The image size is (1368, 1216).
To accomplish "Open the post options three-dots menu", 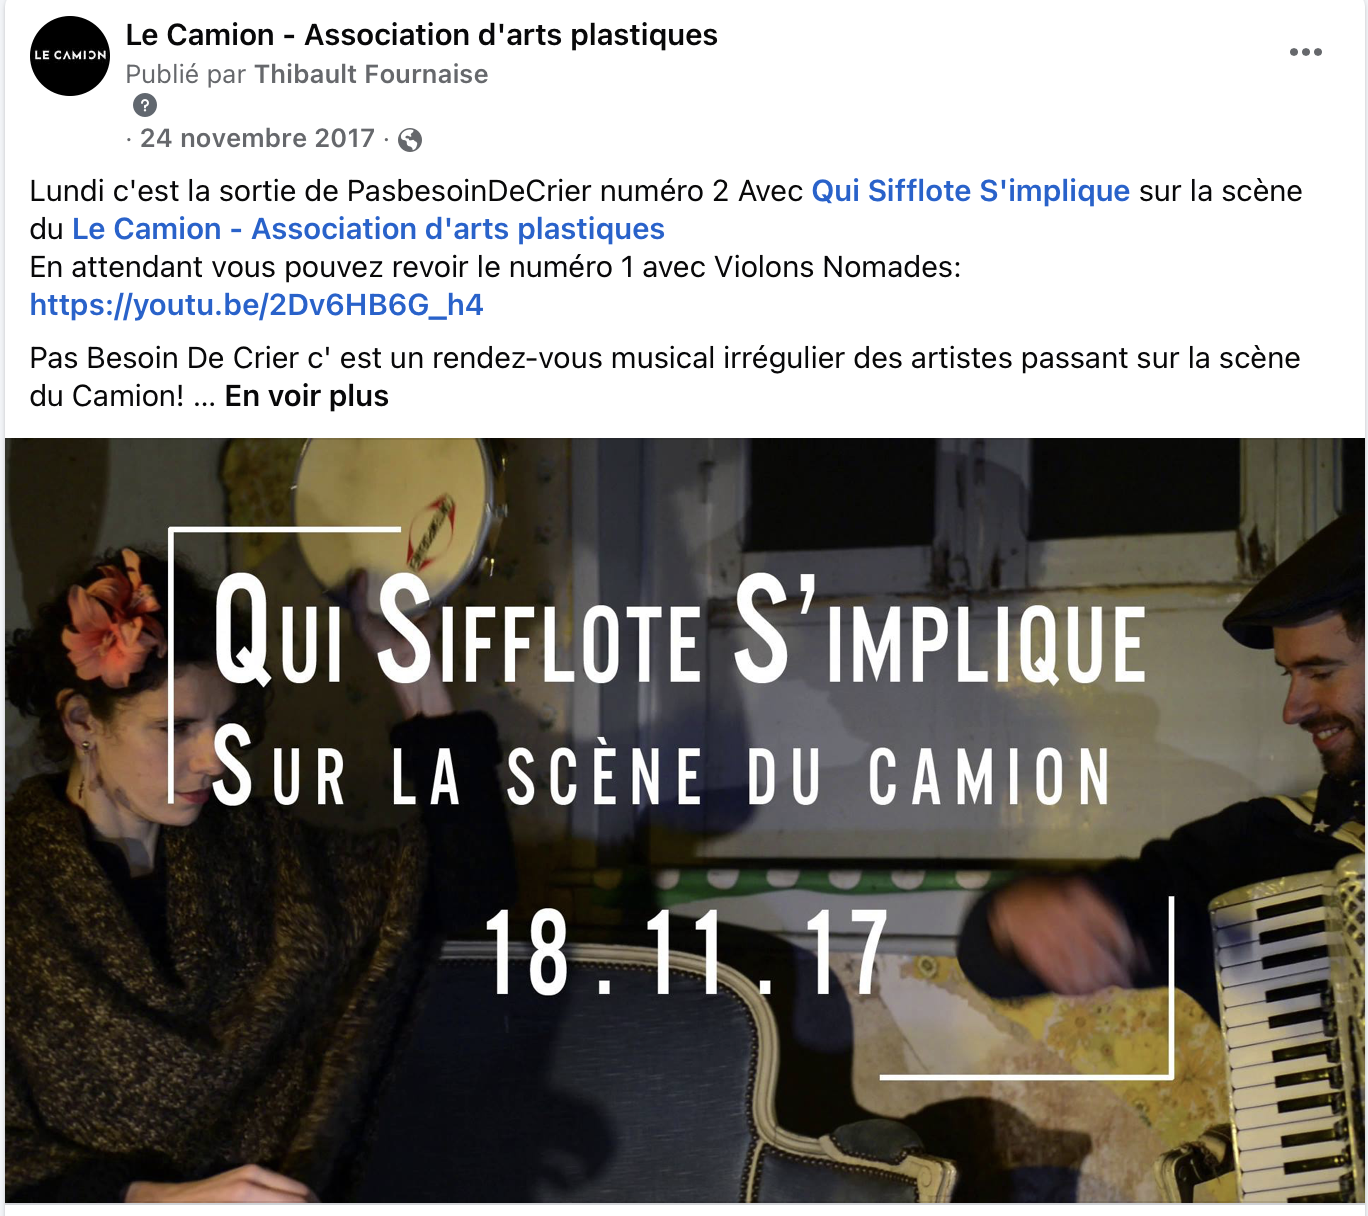I will click(x=1305, y=52).
